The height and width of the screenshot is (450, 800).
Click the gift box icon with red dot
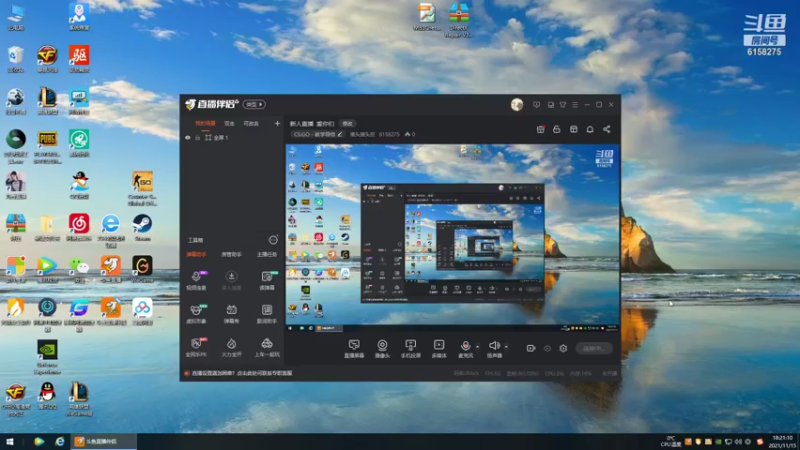click(541, 130)
